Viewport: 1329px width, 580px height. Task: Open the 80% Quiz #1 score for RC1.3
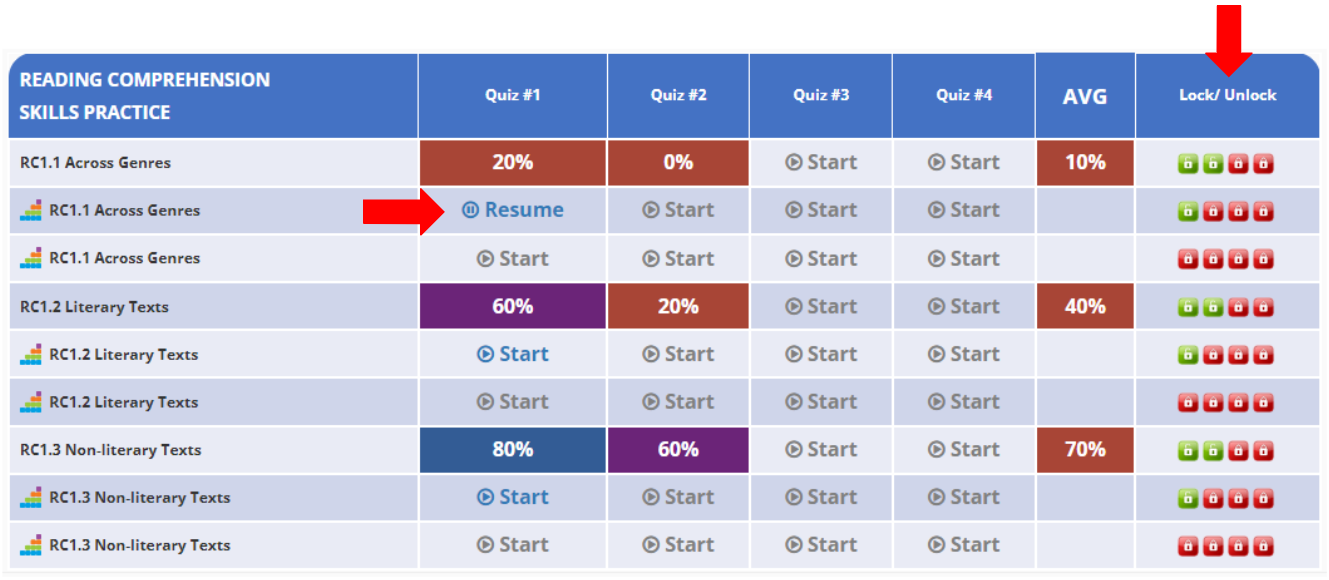(513, 450)
